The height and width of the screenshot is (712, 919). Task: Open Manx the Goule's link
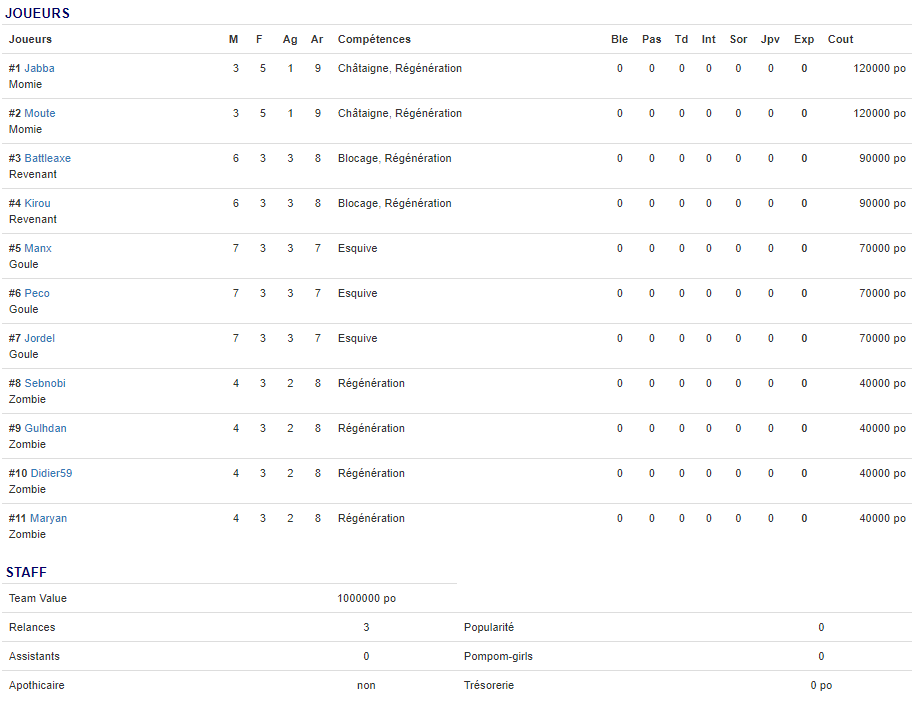point(38,248)
